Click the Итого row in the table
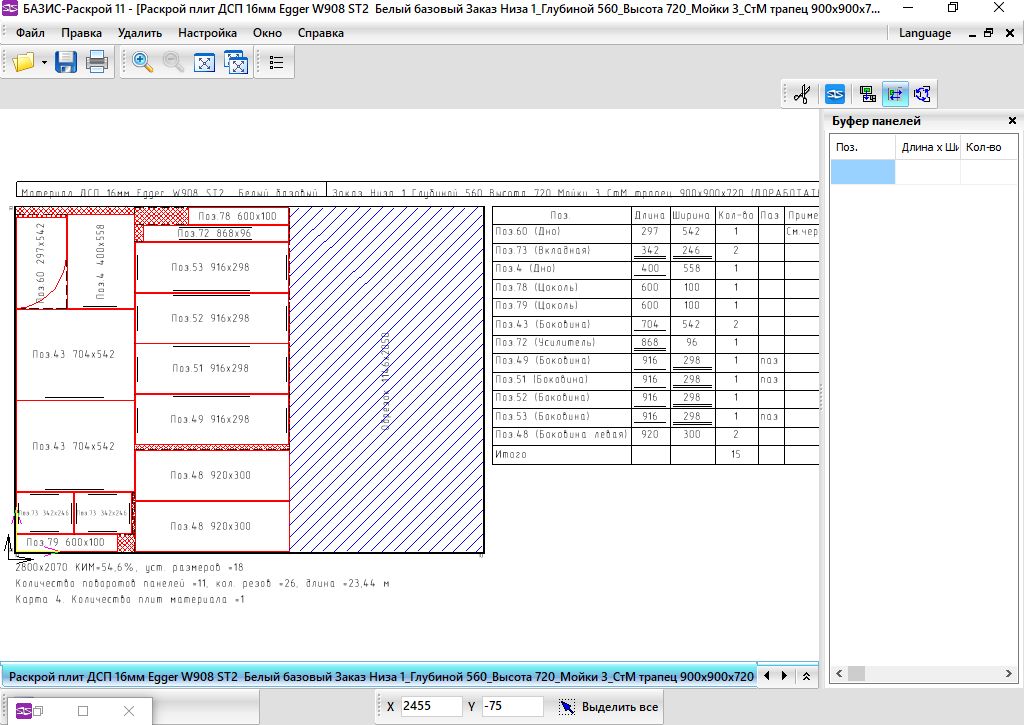1024x725 pixels. pos(655,455)
